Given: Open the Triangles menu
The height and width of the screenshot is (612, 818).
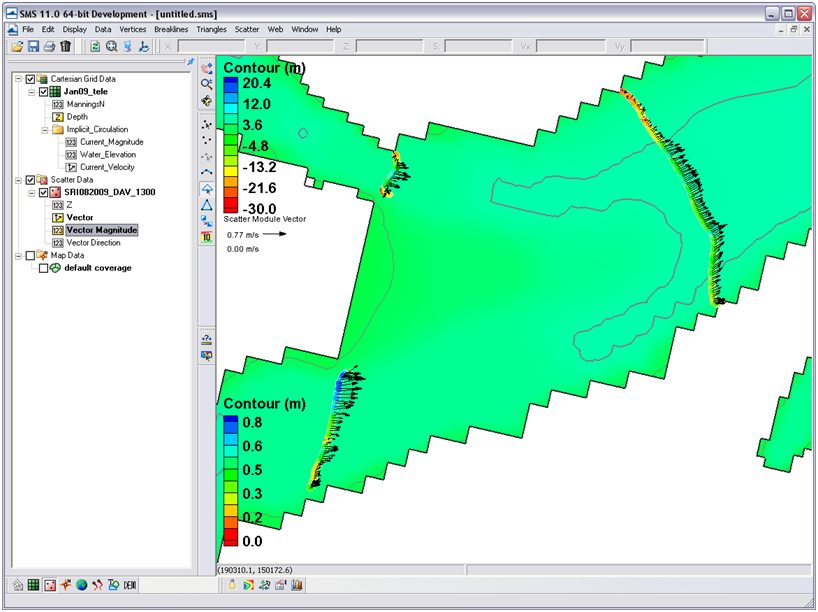Looking at the screenshot, I should [211, 29].
